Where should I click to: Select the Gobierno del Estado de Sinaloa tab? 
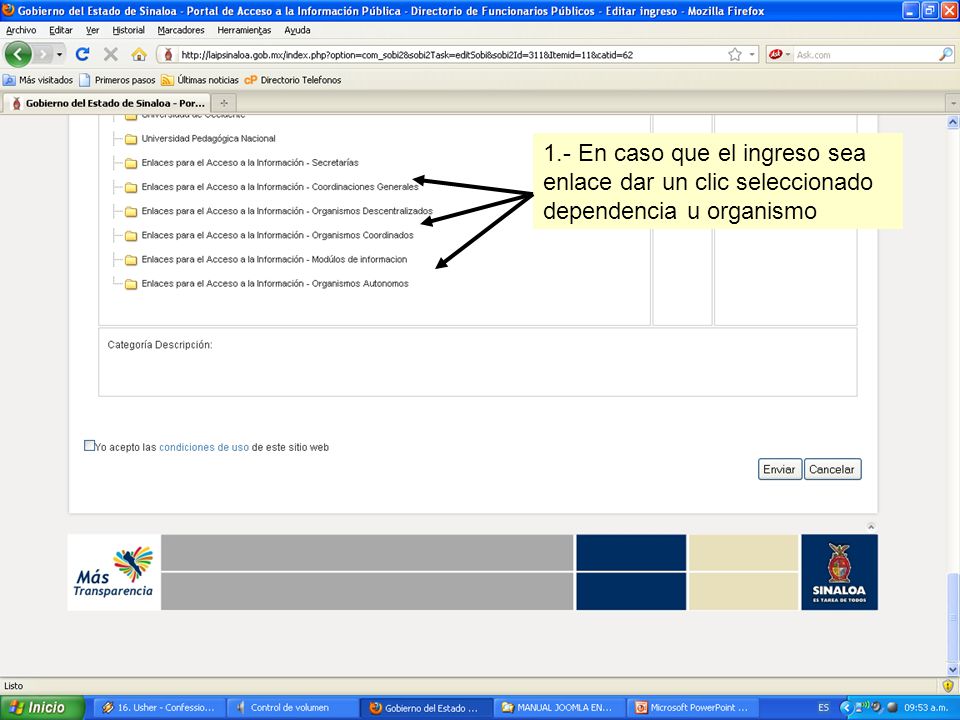tap(107, 103)
